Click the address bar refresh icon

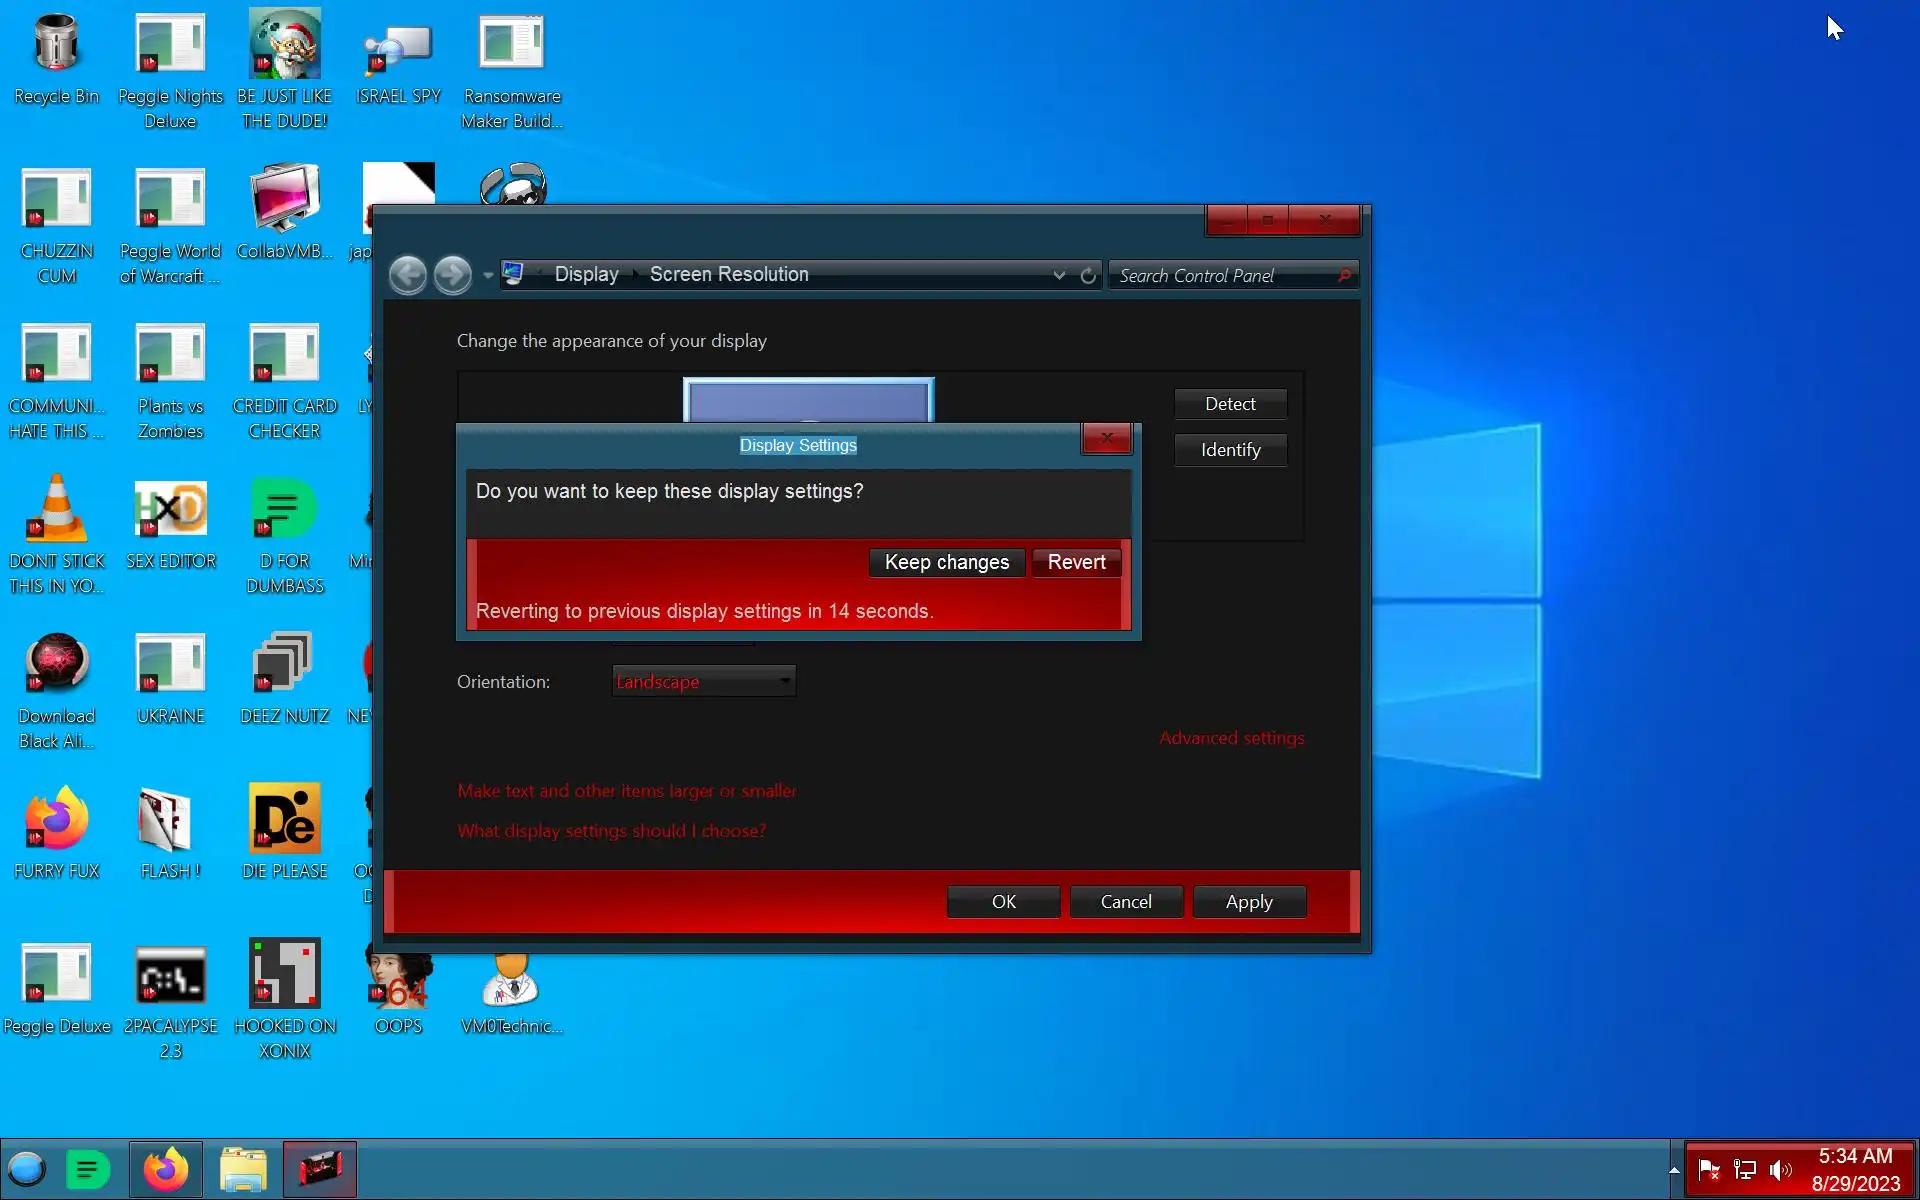1088,275
